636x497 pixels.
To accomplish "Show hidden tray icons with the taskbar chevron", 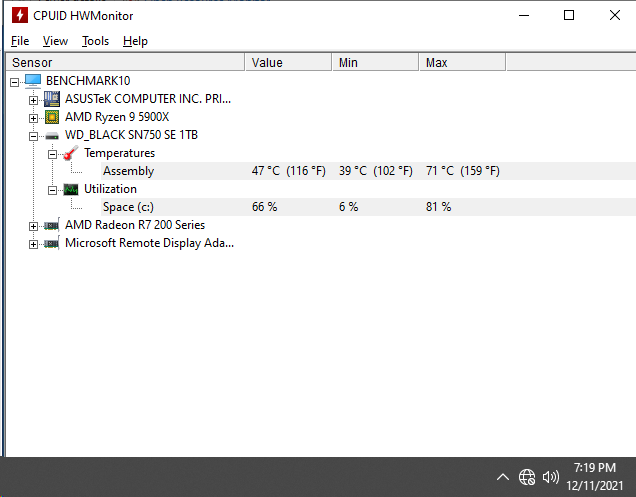I will (x=503, y=477).
